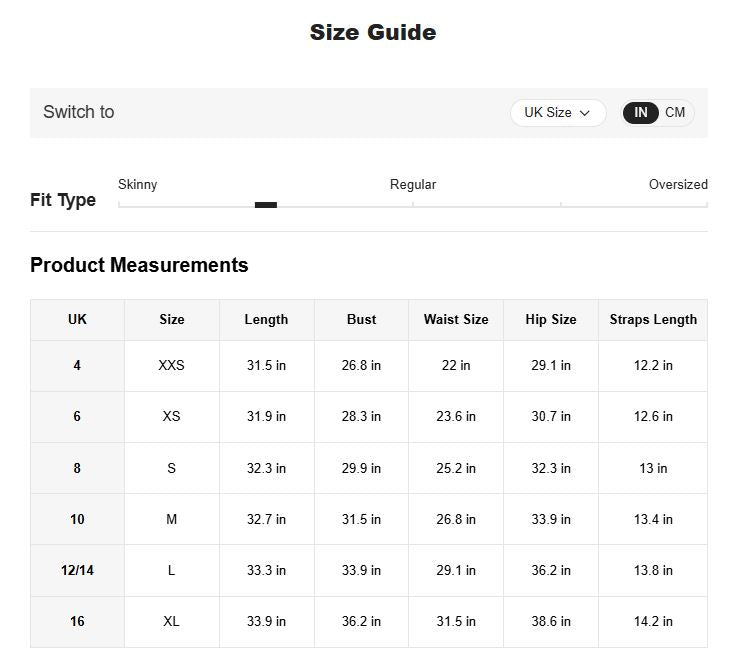Click the Product Measurements heading

point(139,265)
